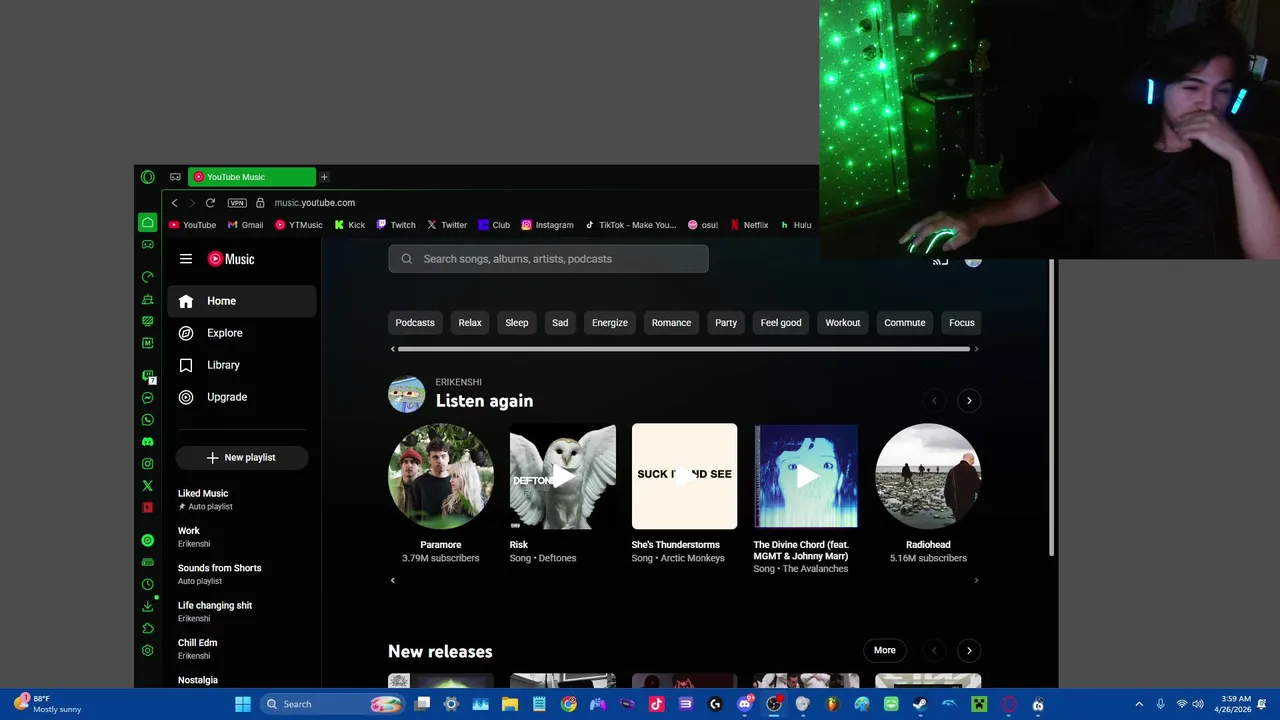This screenshot has height=720, width=1280.
Task: Select the Relax mood chip
Action: click(x=470, y=323)
